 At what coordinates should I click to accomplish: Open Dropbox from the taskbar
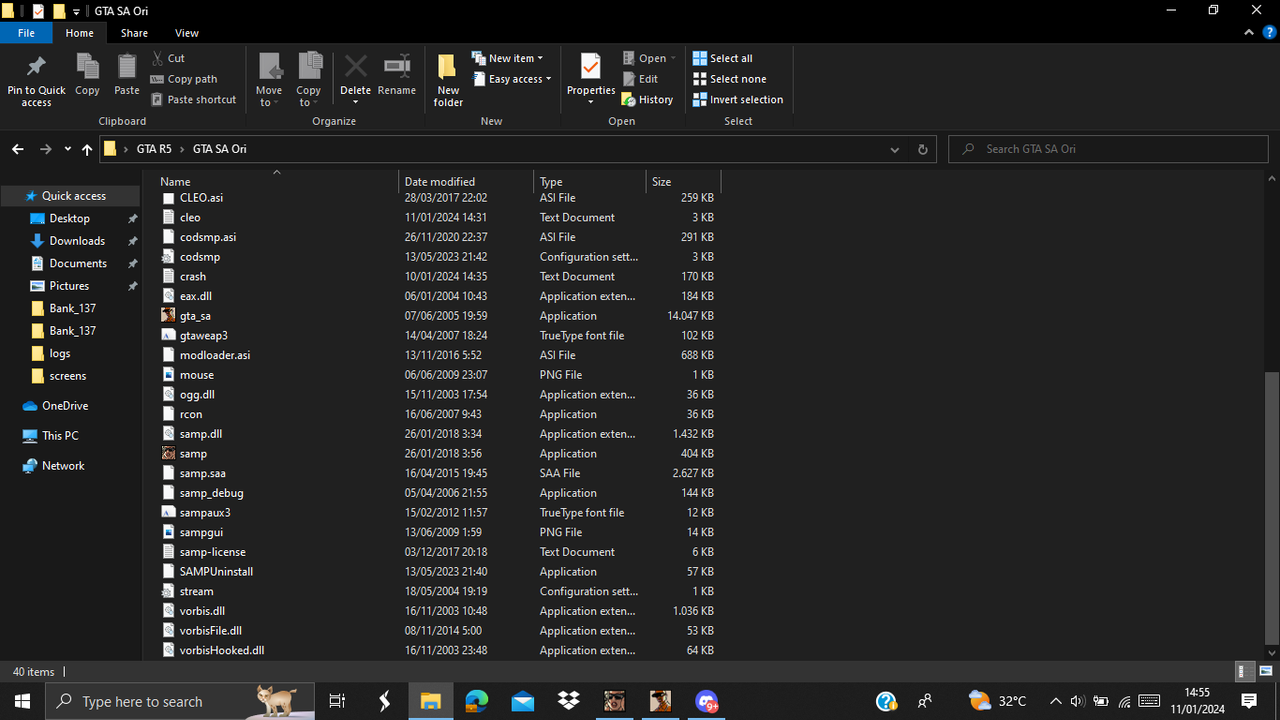[x=568, y=701]
